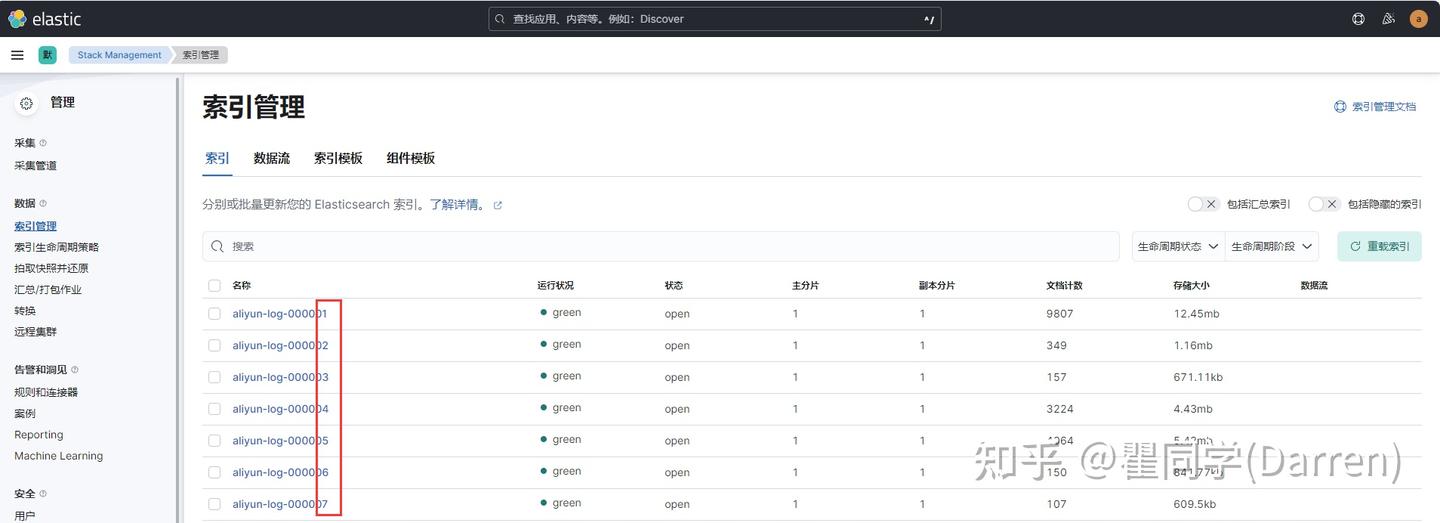Open Machine Learning in the sidebar
This screenshot has height=523, width=1440.
coord(59,456)
